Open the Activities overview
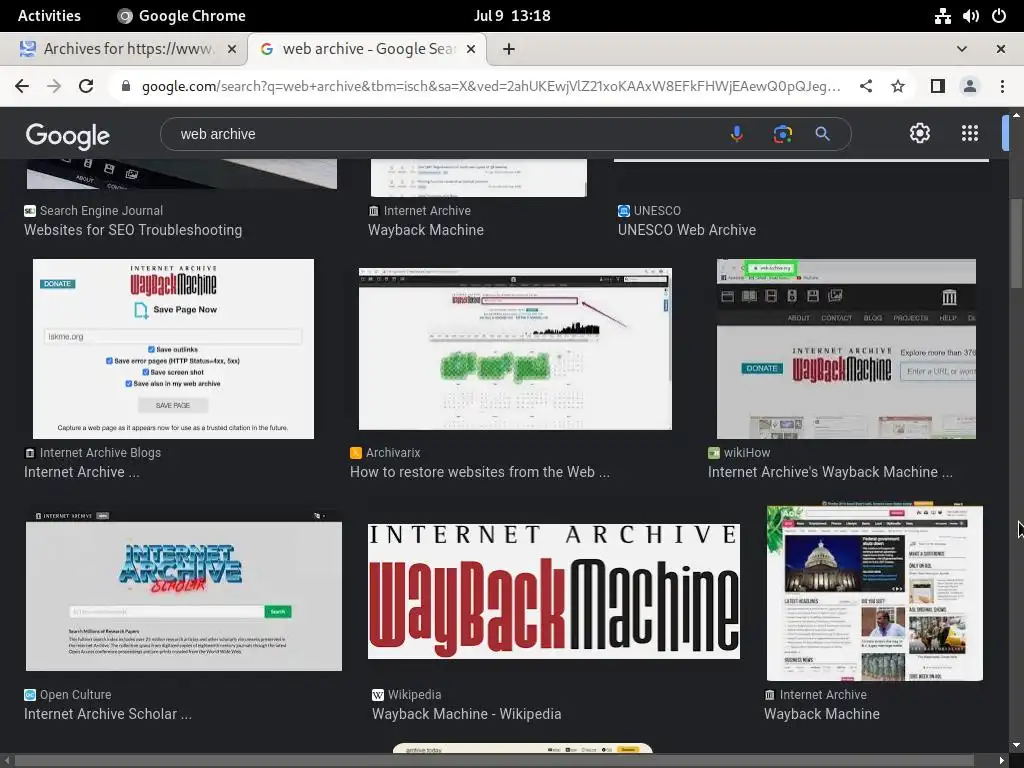 [49, 16]
